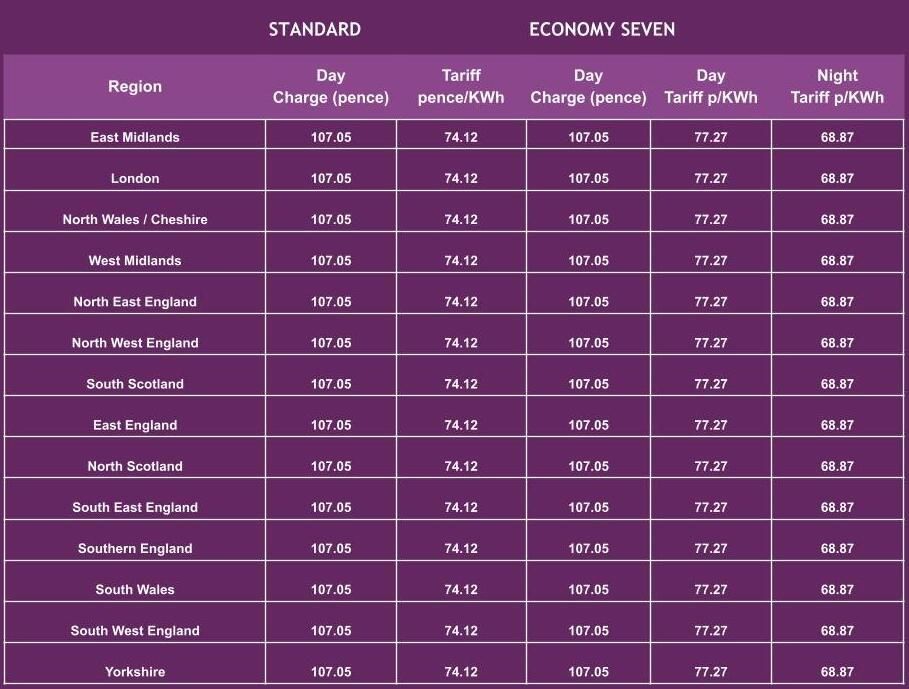This screenshot has width=909, height=689.
Task: Click the South Scotland region cell
Action: (x=135, y=383)
